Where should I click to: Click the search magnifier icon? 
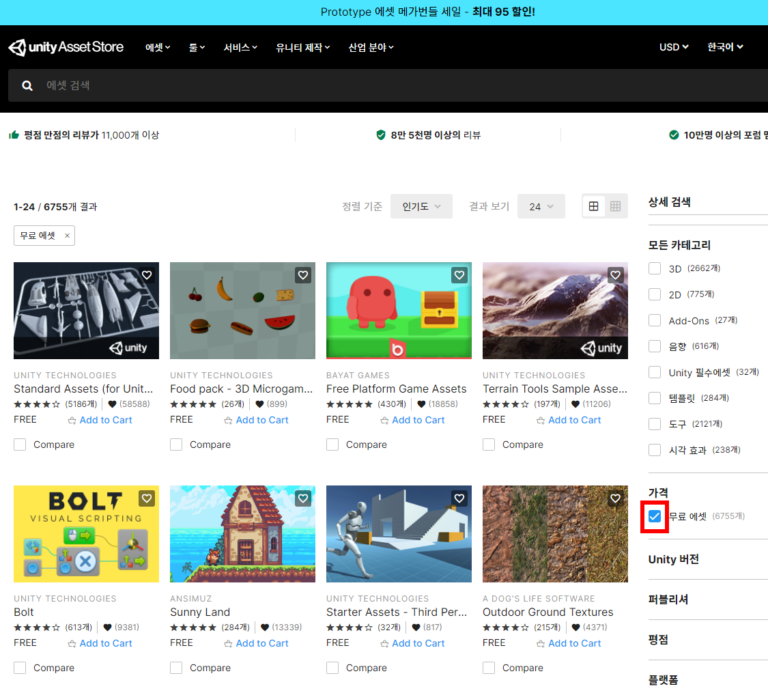click(27, 86)
